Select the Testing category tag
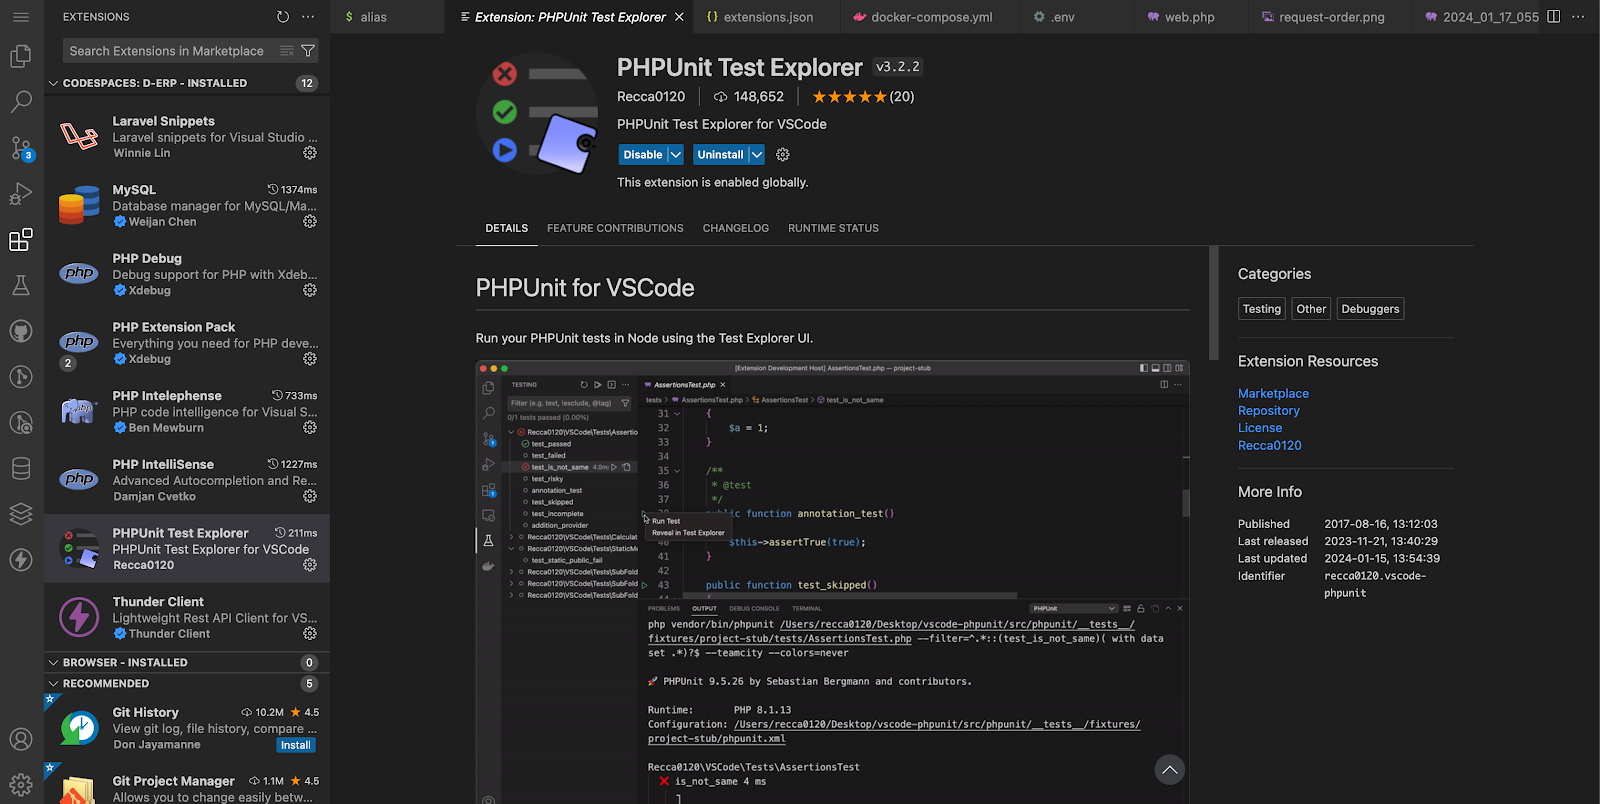The width and height of the screenshot is (1600, 804). (1261, 309)
